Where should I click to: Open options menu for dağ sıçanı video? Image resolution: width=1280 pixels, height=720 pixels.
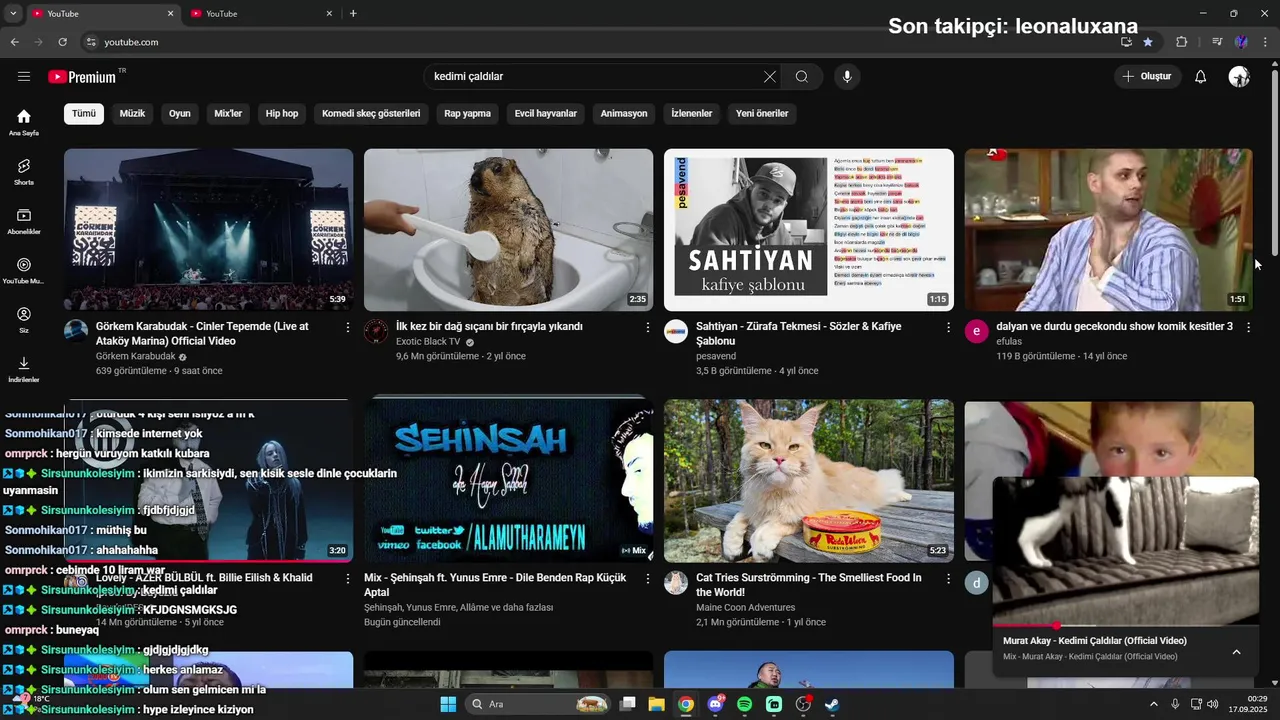pos(648,327)
